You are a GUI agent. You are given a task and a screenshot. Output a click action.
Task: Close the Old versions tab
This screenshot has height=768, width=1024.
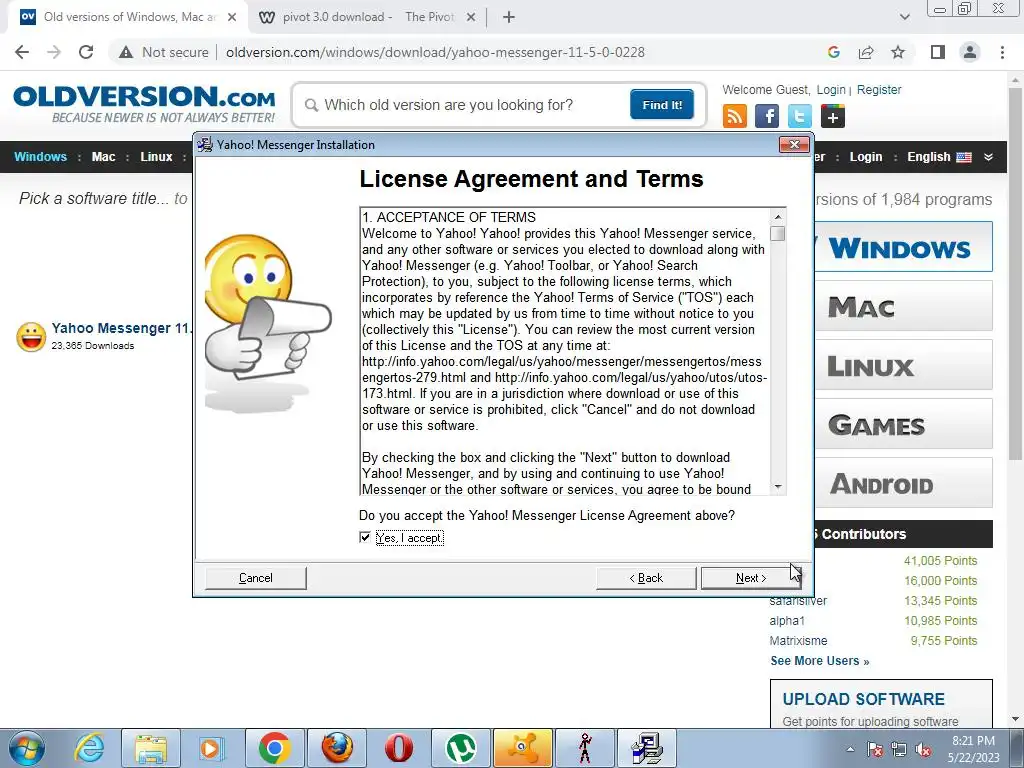[232, 18]
